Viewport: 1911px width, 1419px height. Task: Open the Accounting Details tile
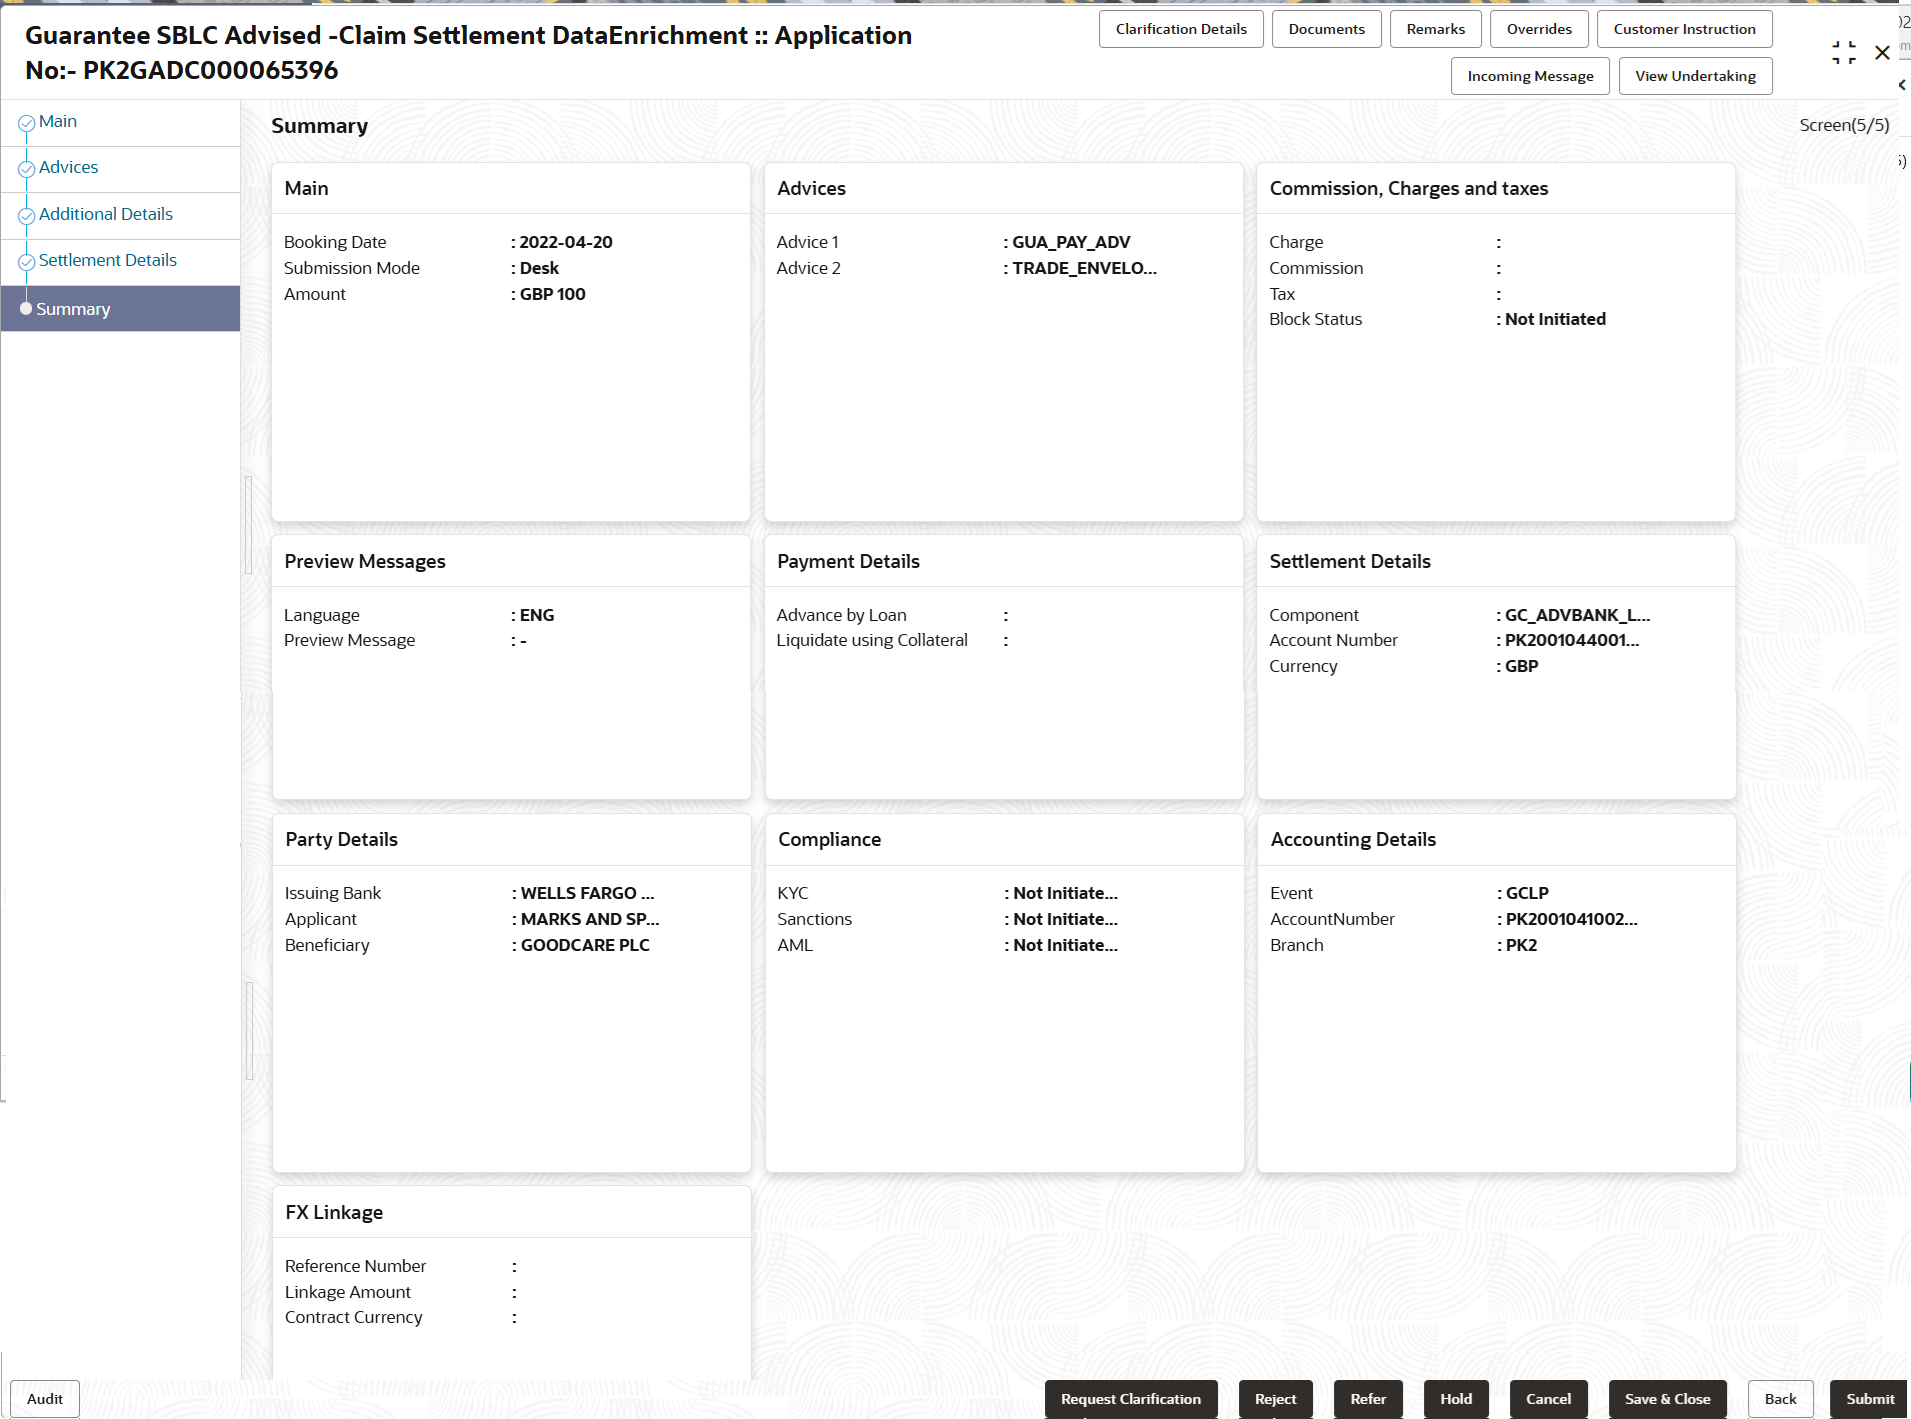pos(1496,993)
